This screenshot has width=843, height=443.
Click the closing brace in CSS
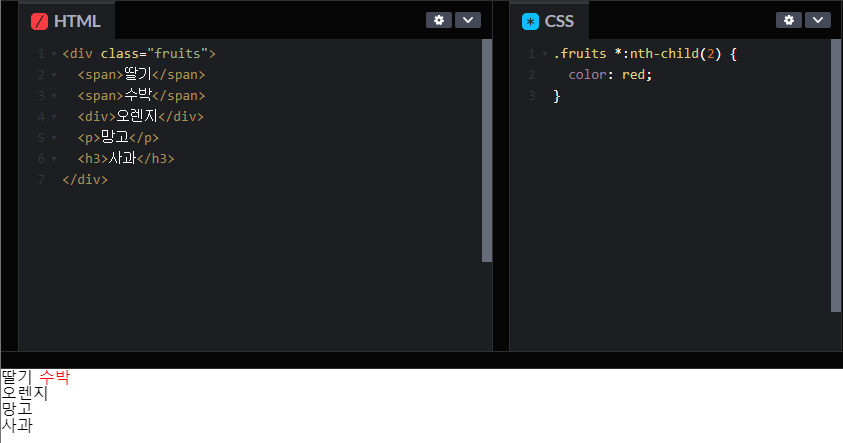556,96
